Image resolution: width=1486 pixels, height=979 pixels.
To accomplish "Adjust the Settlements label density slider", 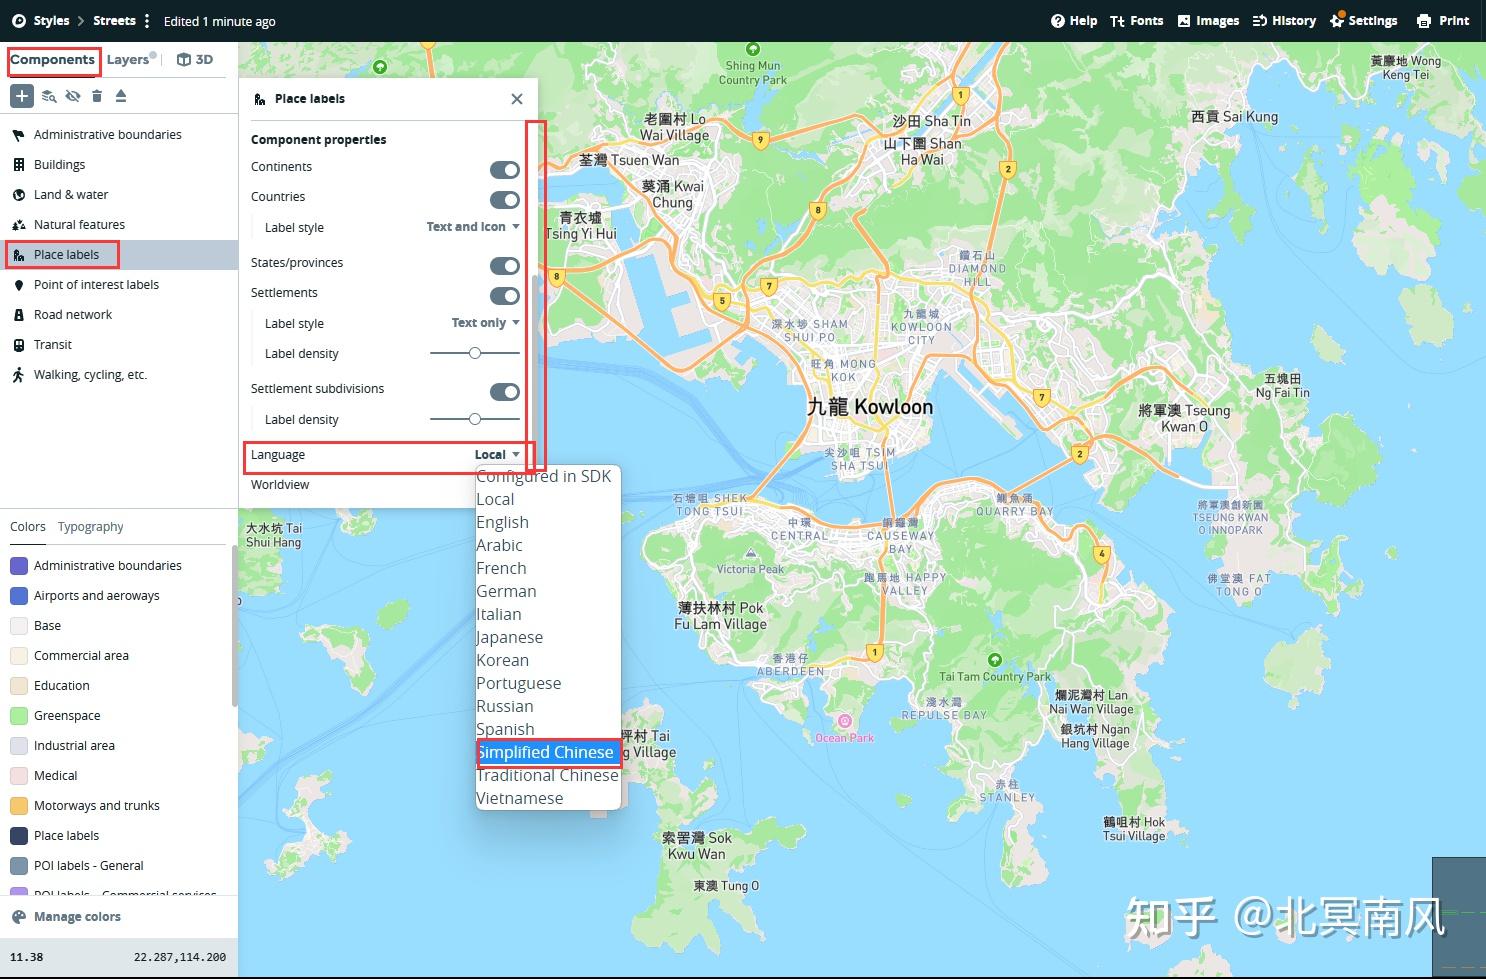I will 474,353.
